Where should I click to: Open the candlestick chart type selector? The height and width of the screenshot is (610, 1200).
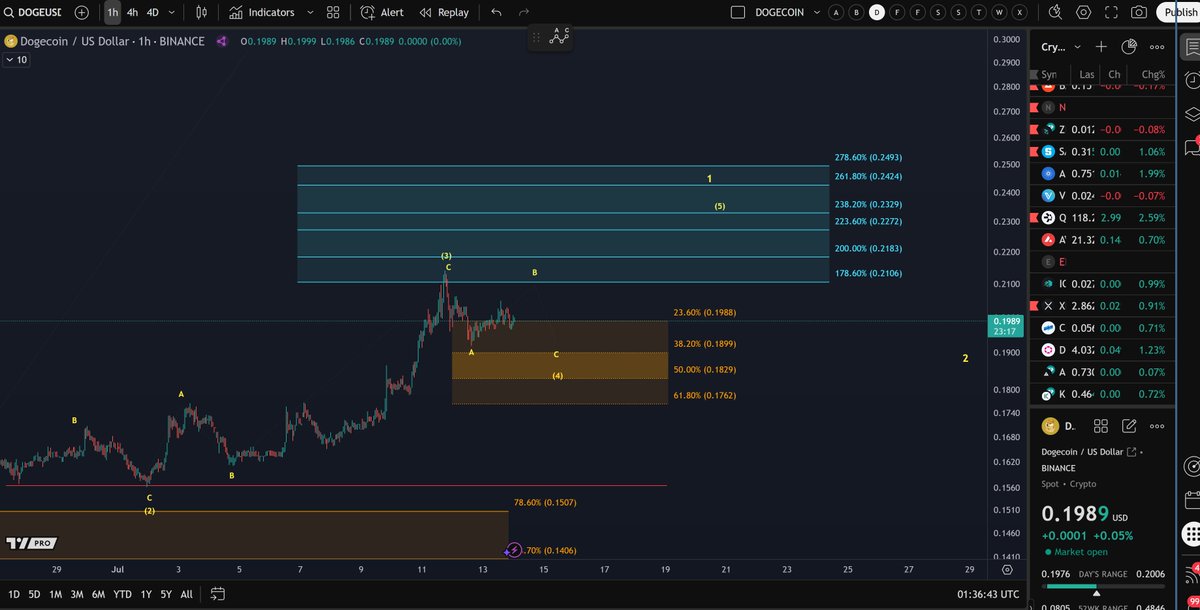click(202, 12)
